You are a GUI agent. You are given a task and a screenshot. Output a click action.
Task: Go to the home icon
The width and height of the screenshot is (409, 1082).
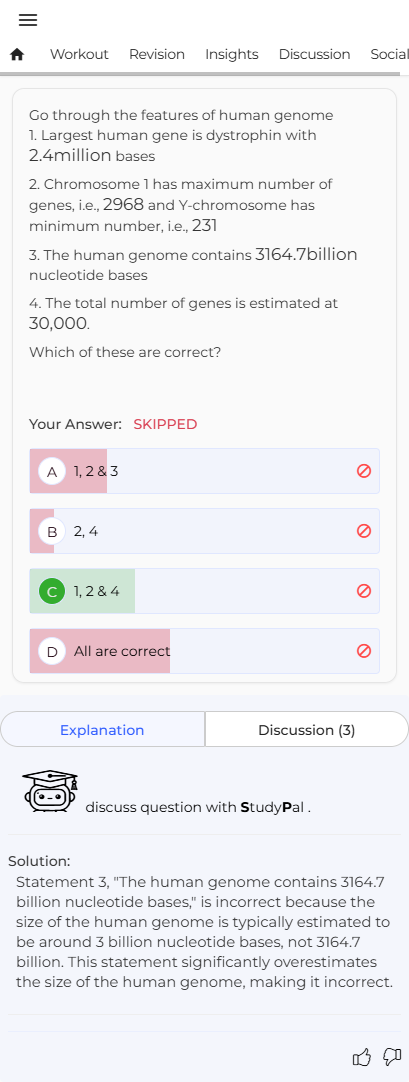click(18, 55)
